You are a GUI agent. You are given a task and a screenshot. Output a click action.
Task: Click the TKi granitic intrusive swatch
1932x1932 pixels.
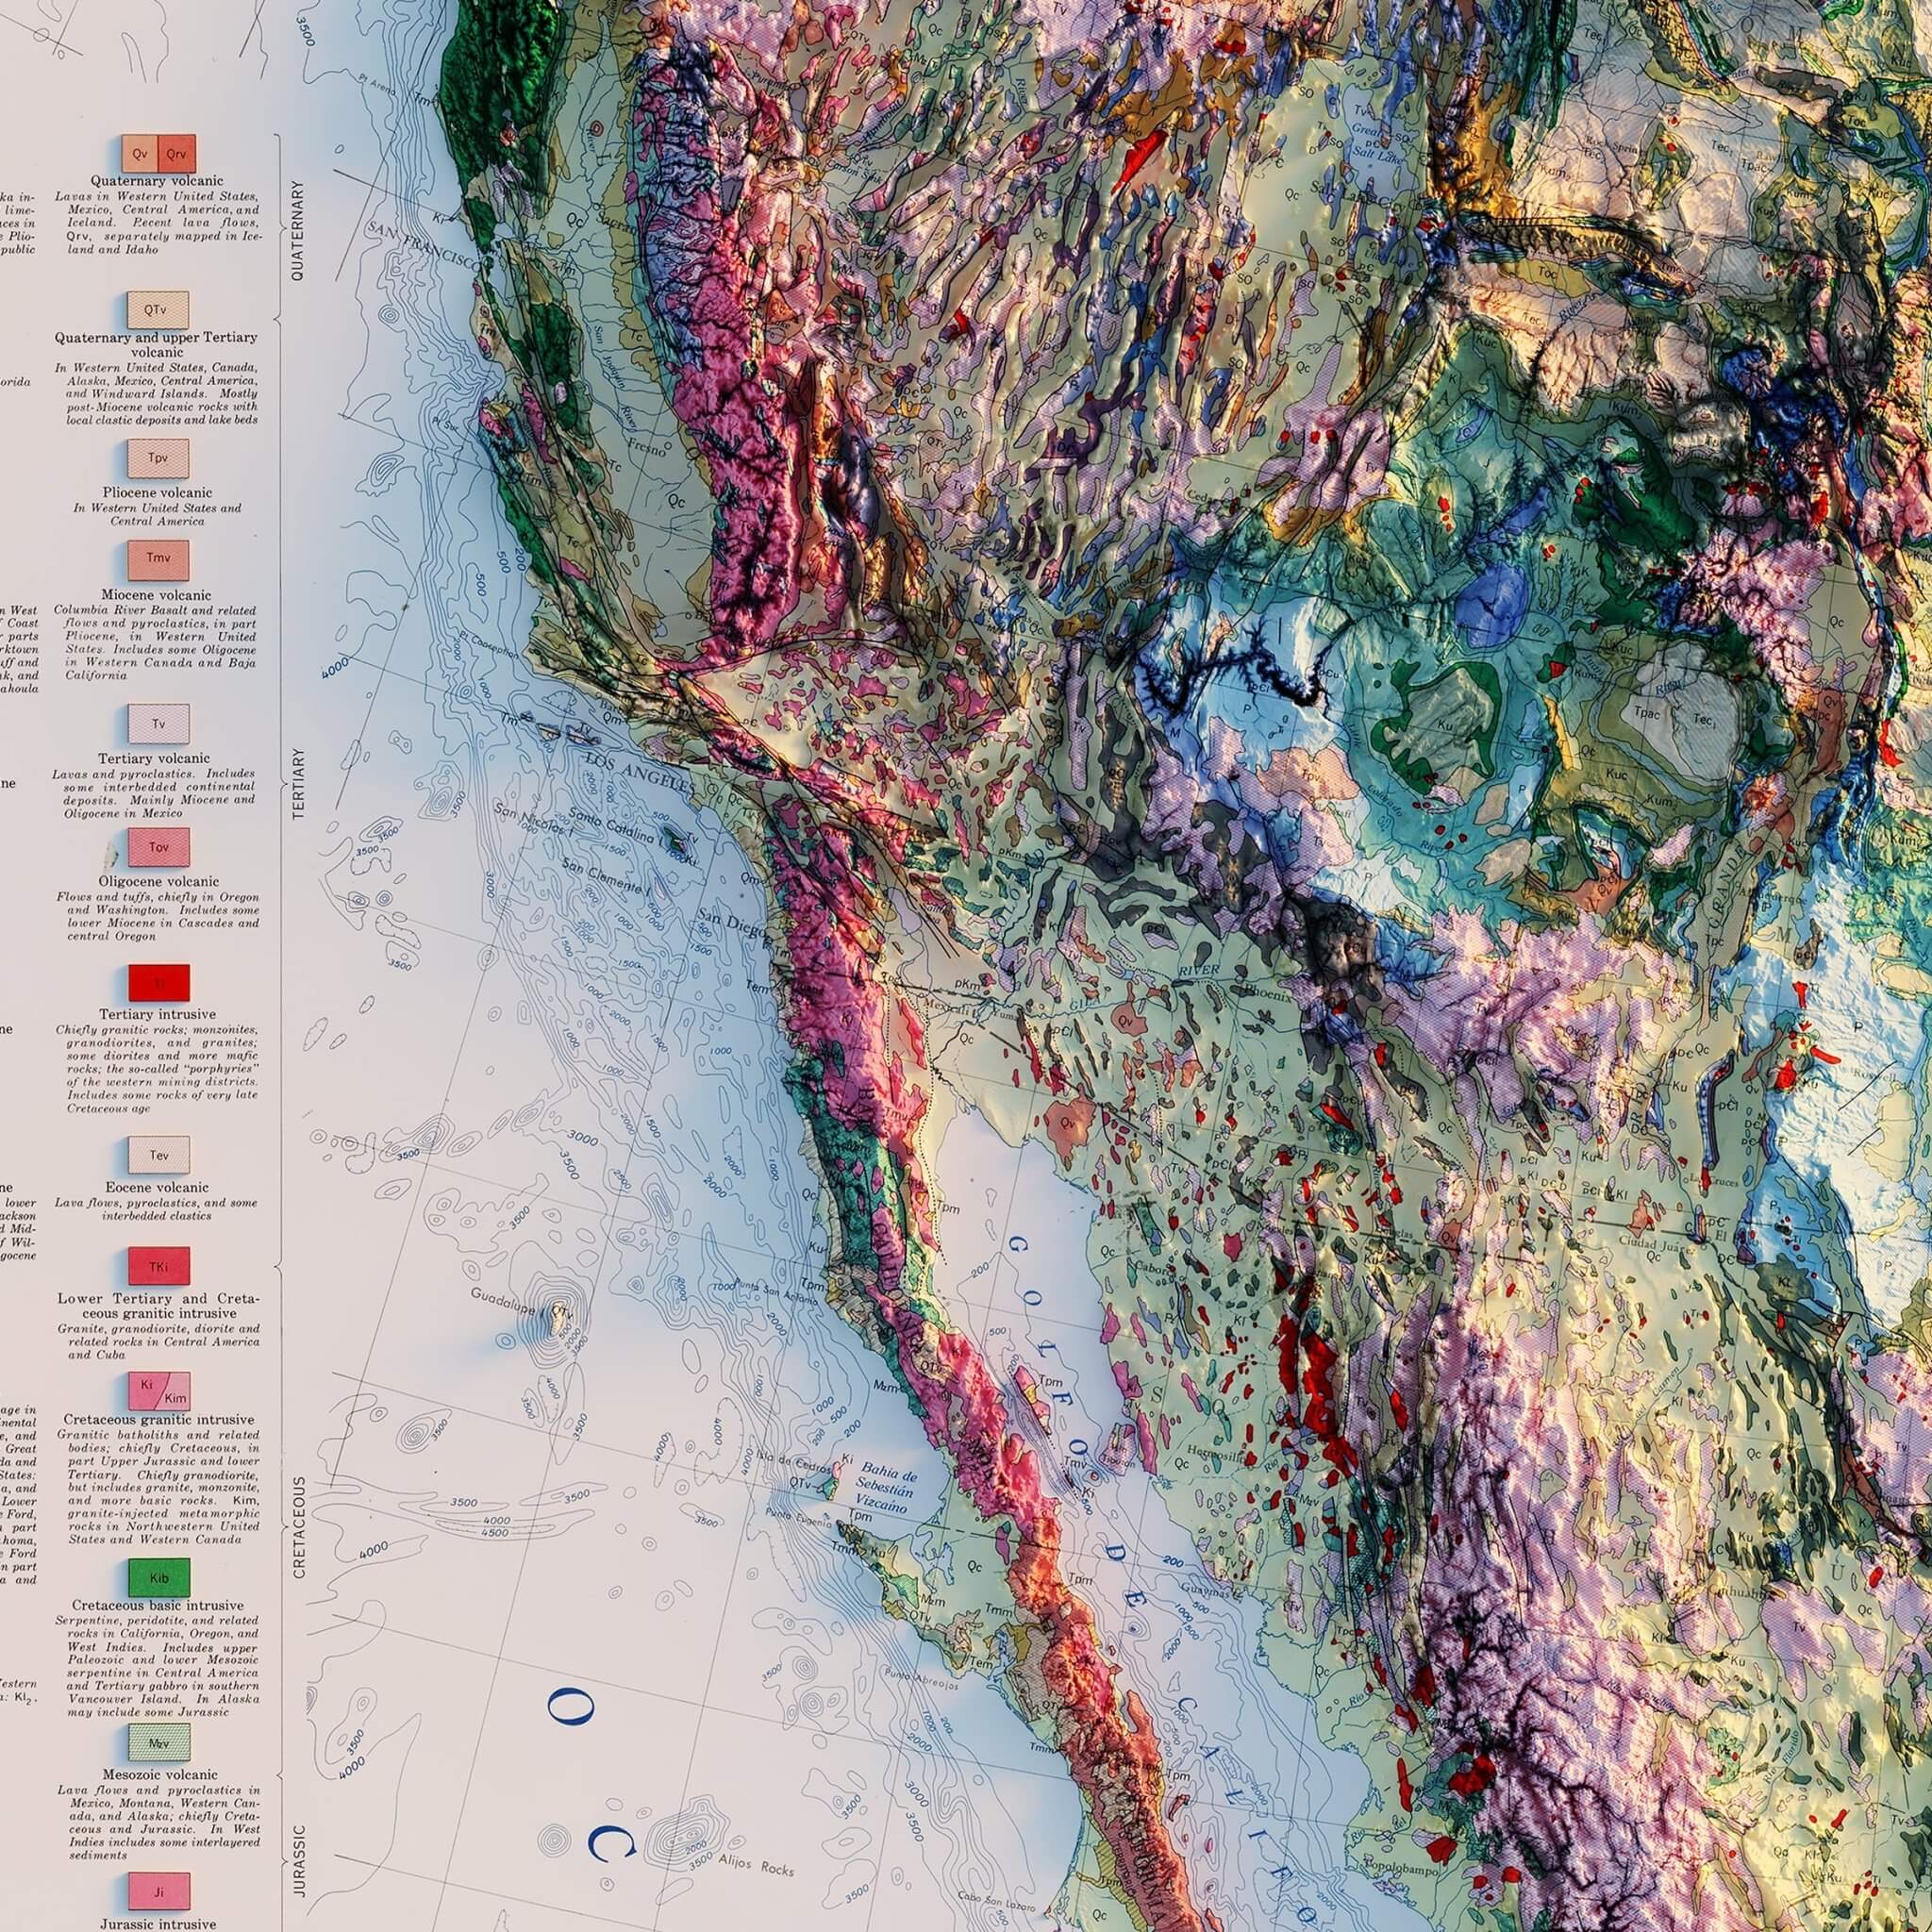point(158,1265)
